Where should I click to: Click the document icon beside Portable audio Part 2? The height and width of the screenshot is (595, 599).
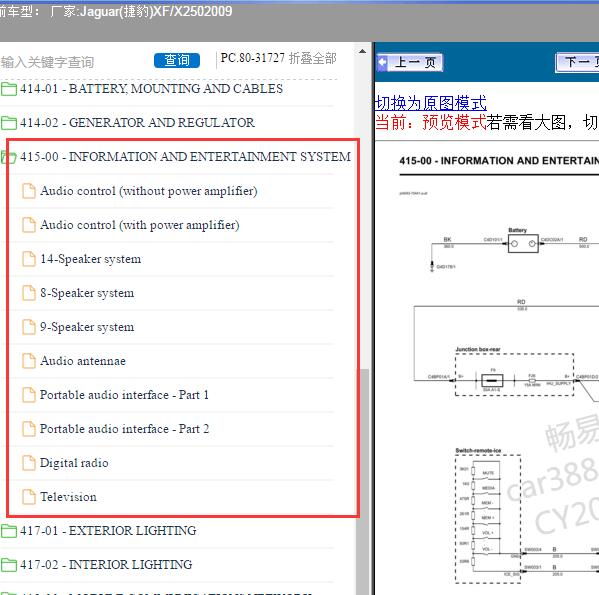coord(29,429)
